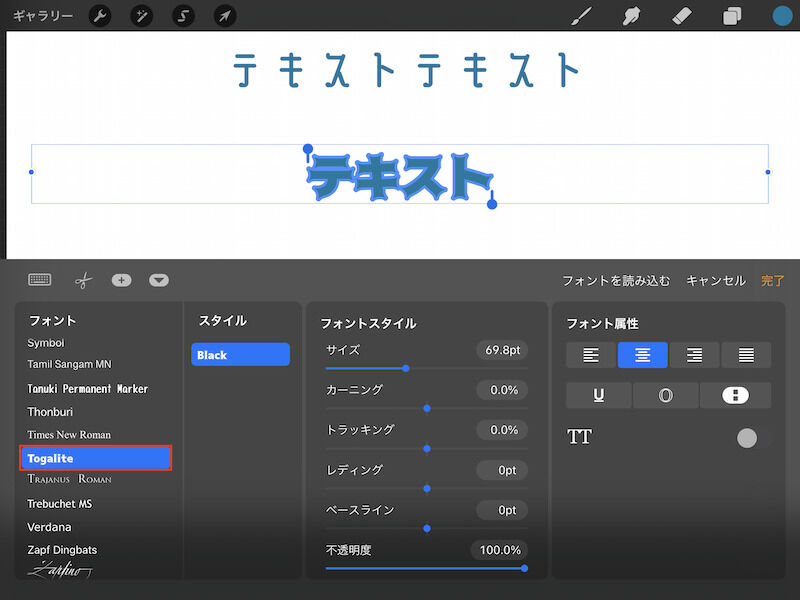This screenshot has width=800, height=600.
Task: Click the kerning (カーニング) slider handle
Action: coord(427,408)
